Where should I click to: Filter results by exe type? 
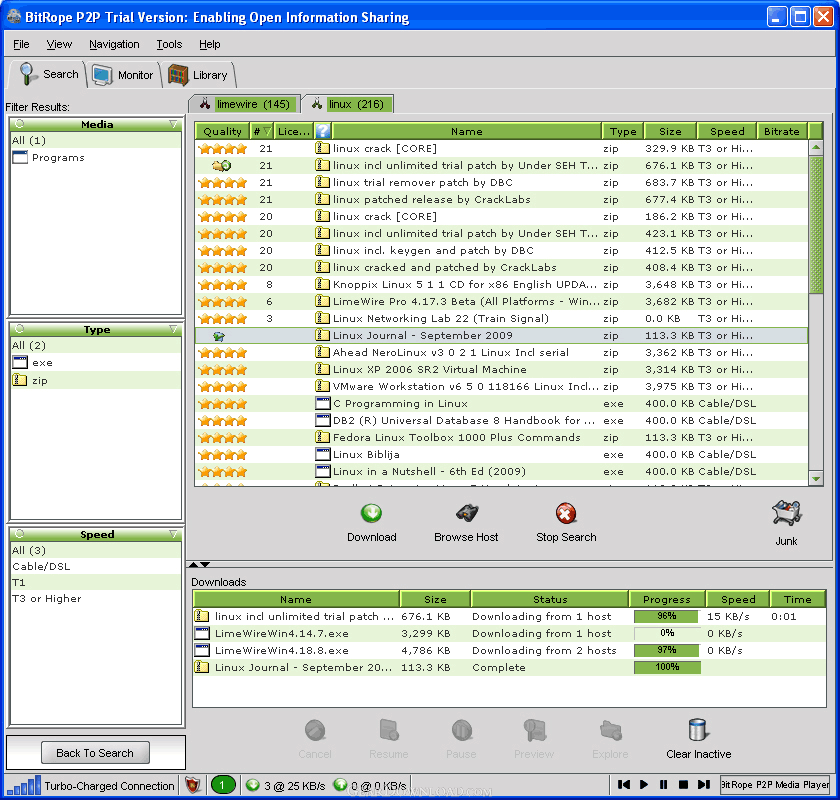96,363
